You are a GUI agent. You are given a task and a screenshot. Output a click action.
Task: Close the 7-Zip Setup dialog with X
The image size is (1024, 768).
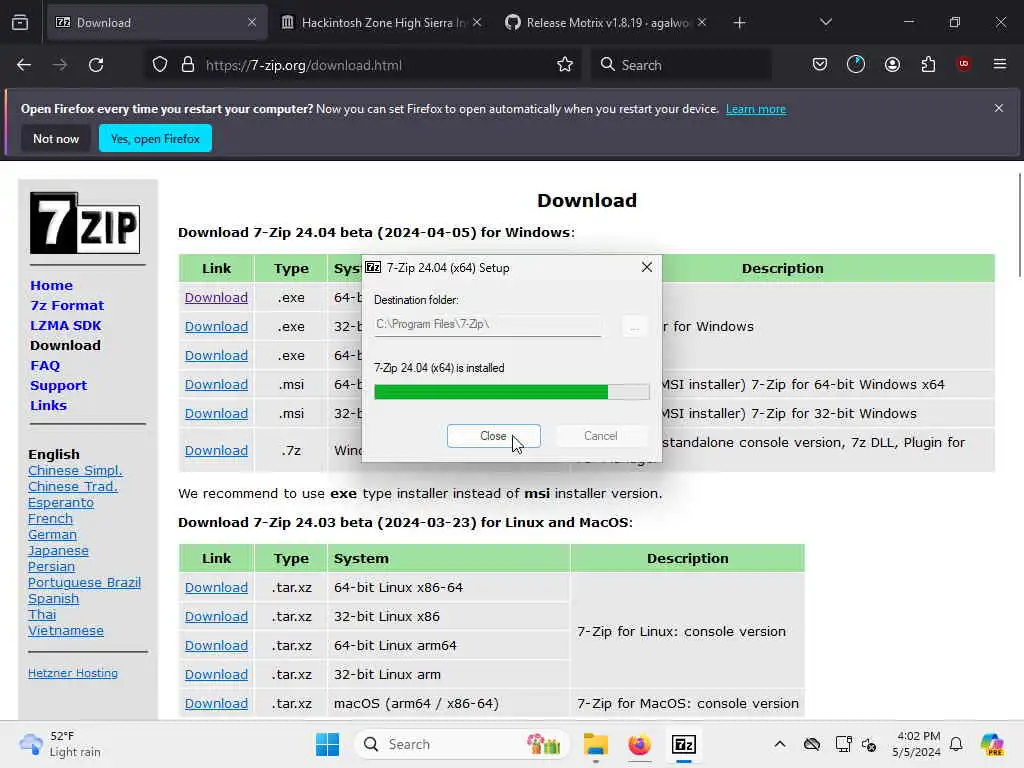point(647,267)
